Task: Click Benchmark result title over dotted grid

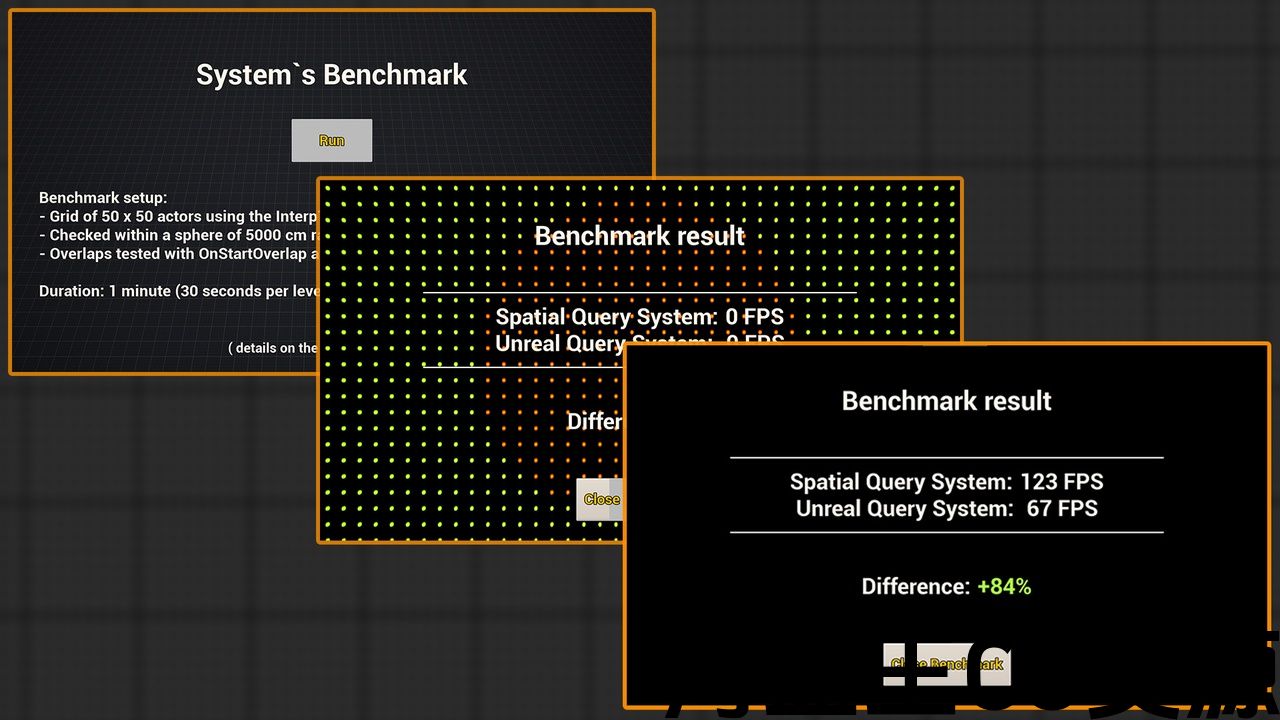Action: coord(639,237)
